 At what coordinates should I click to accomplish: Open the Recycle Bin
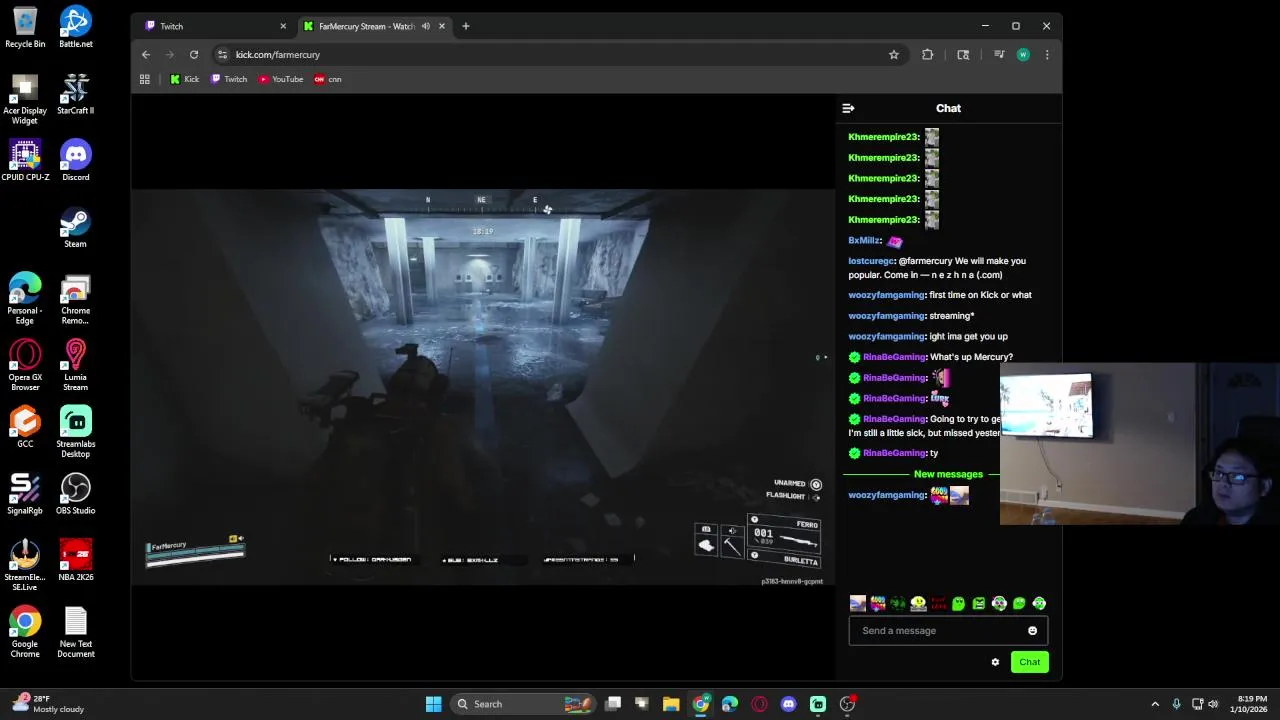(25, 27)
